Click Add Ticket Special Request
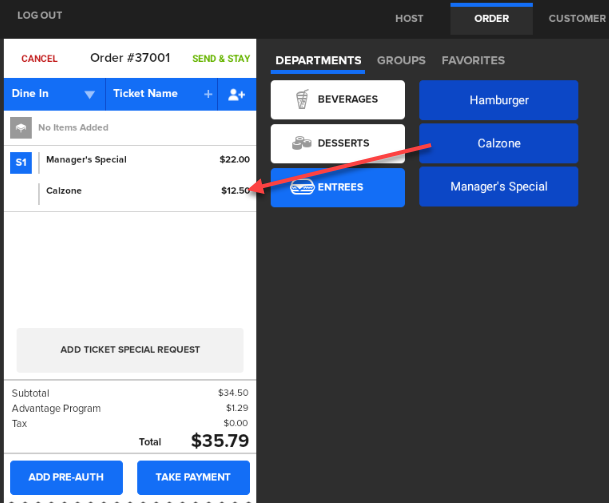Screen dimensions: 609x503 130,350
